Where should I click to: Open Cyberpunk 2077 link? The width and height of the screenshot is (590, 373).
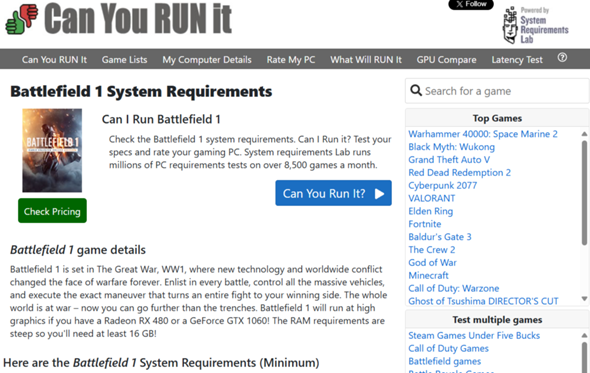tap(442, 185)
